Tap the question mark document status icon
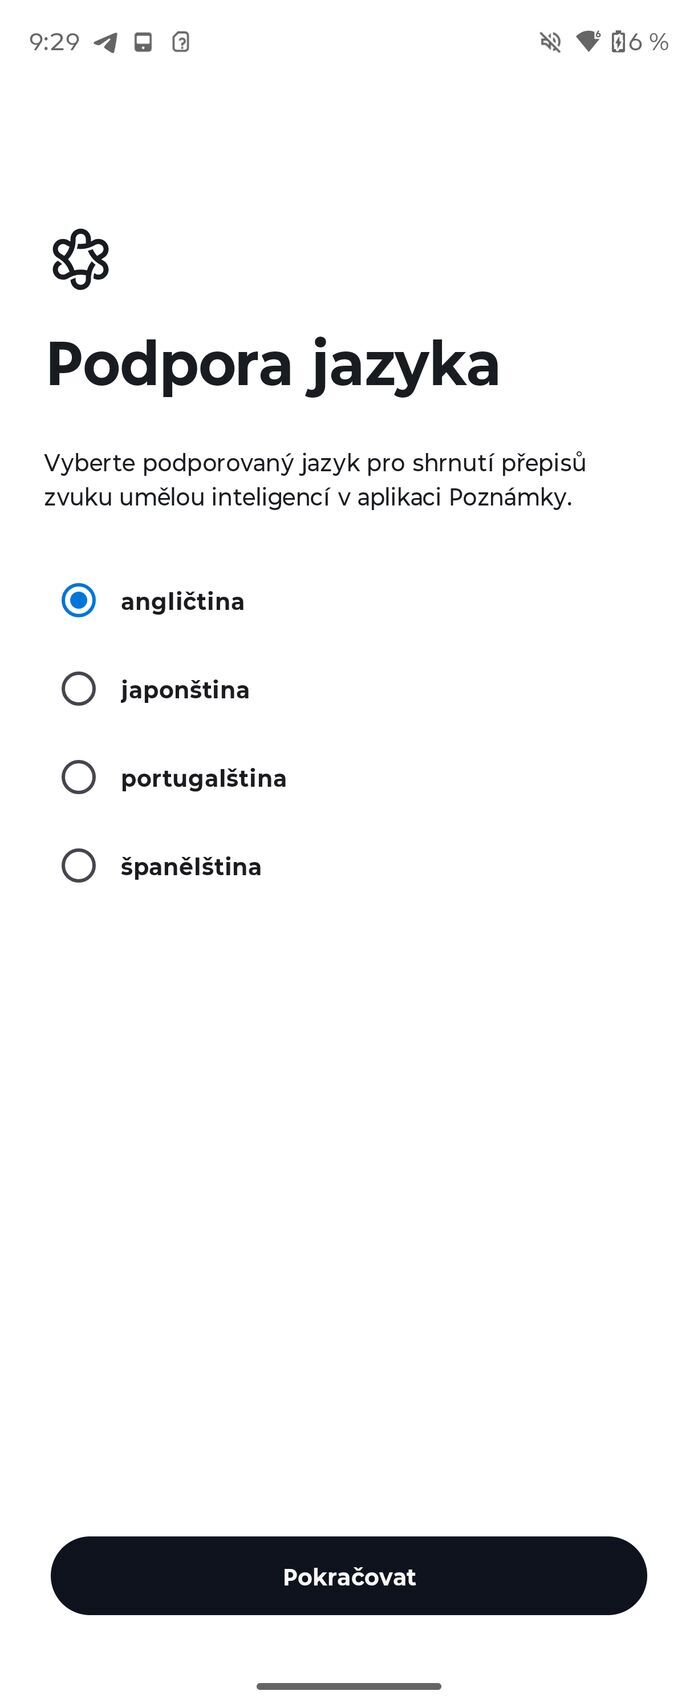Viewport: 698px width, 1707px height. coord(181,42)
